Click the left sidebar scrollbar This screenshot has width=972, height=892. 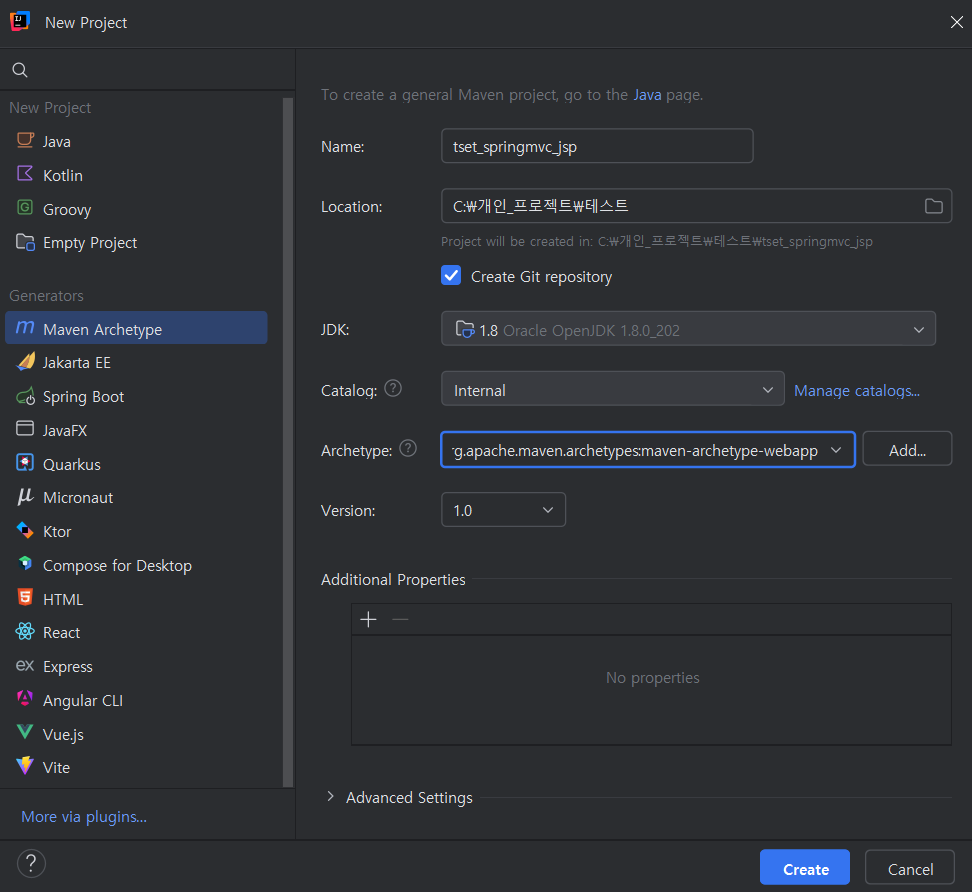[x=288, y=441]
